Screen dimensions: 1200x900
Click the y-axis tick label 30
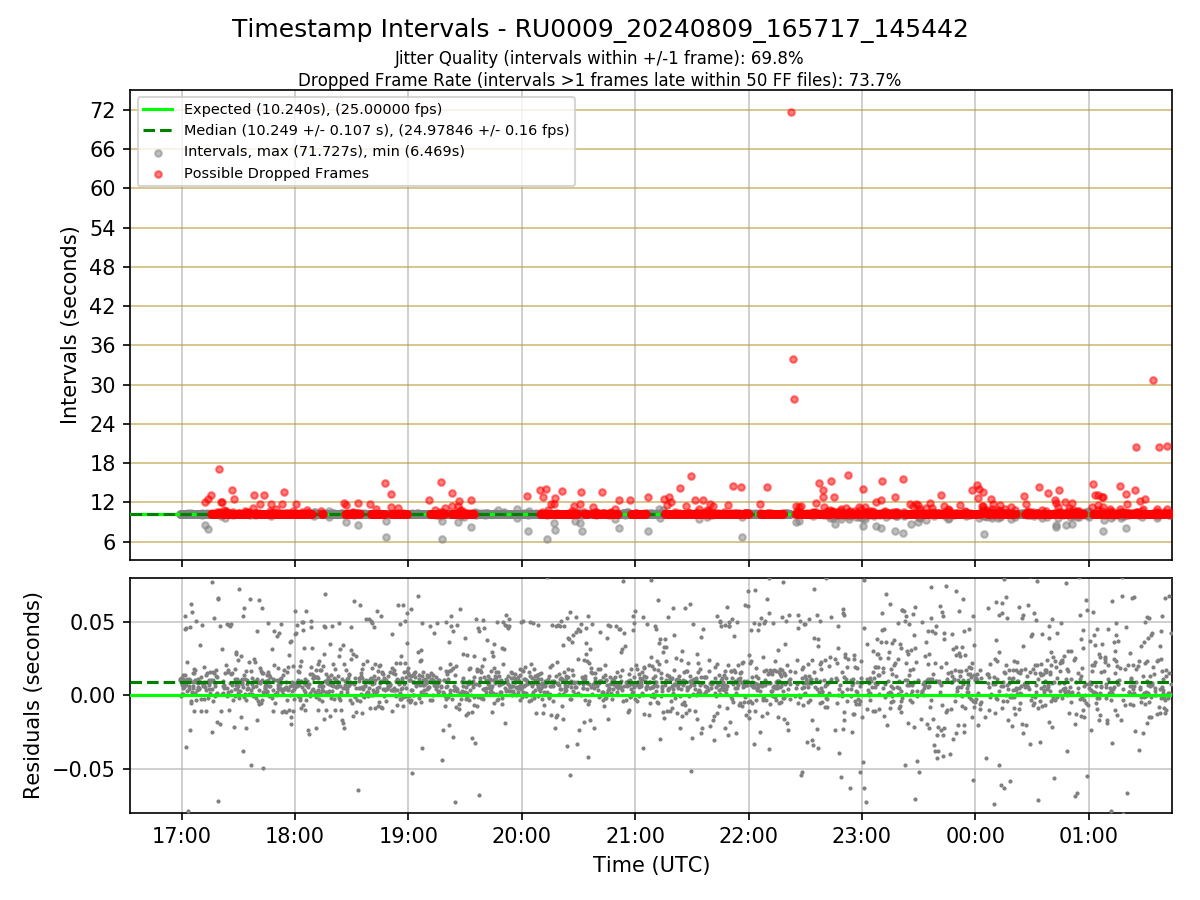click(x=104, y=385)
